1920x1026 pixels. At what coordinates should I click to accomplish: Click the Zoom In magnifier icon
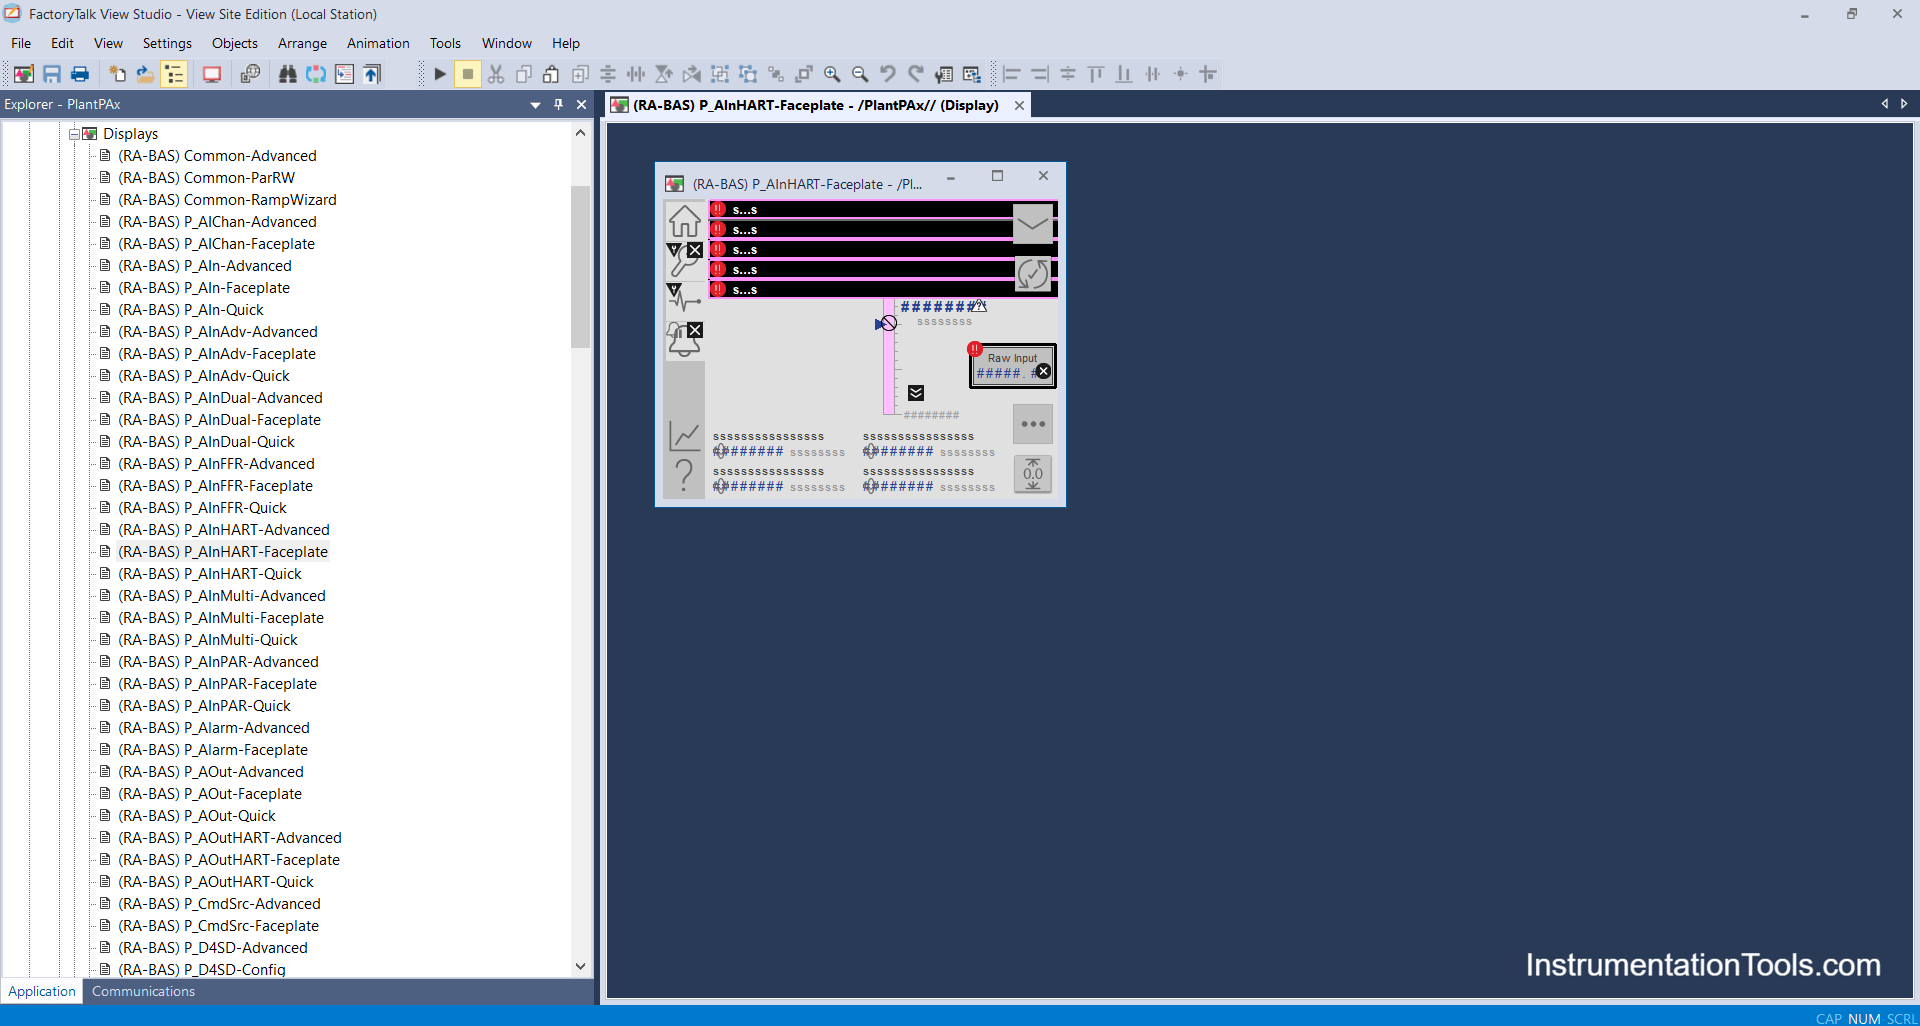[832, 74]
